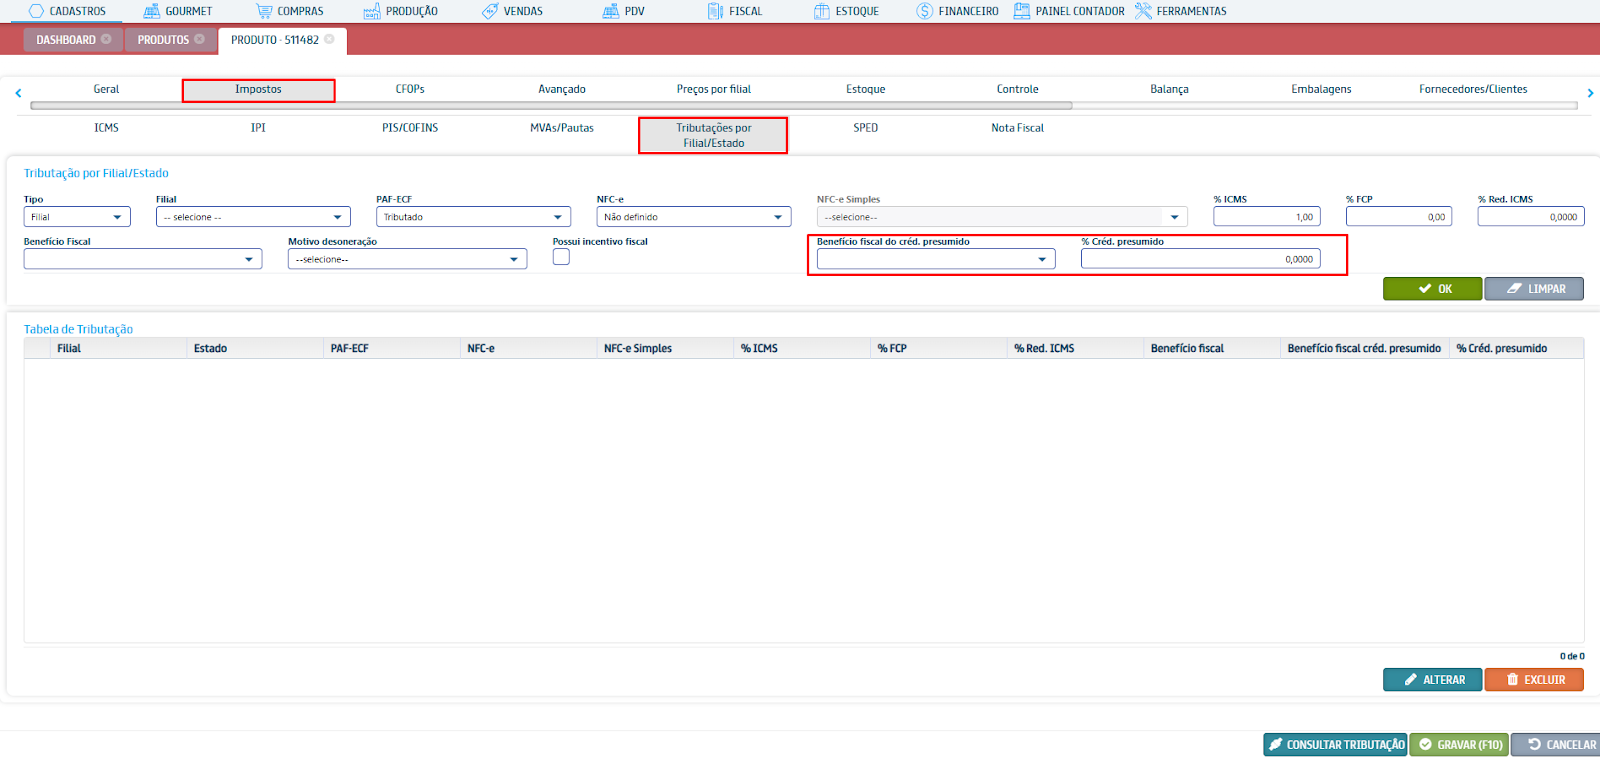
Task: Tick the Possui incentivo fiscal checkbox
Action: click(x=561, y=257)
